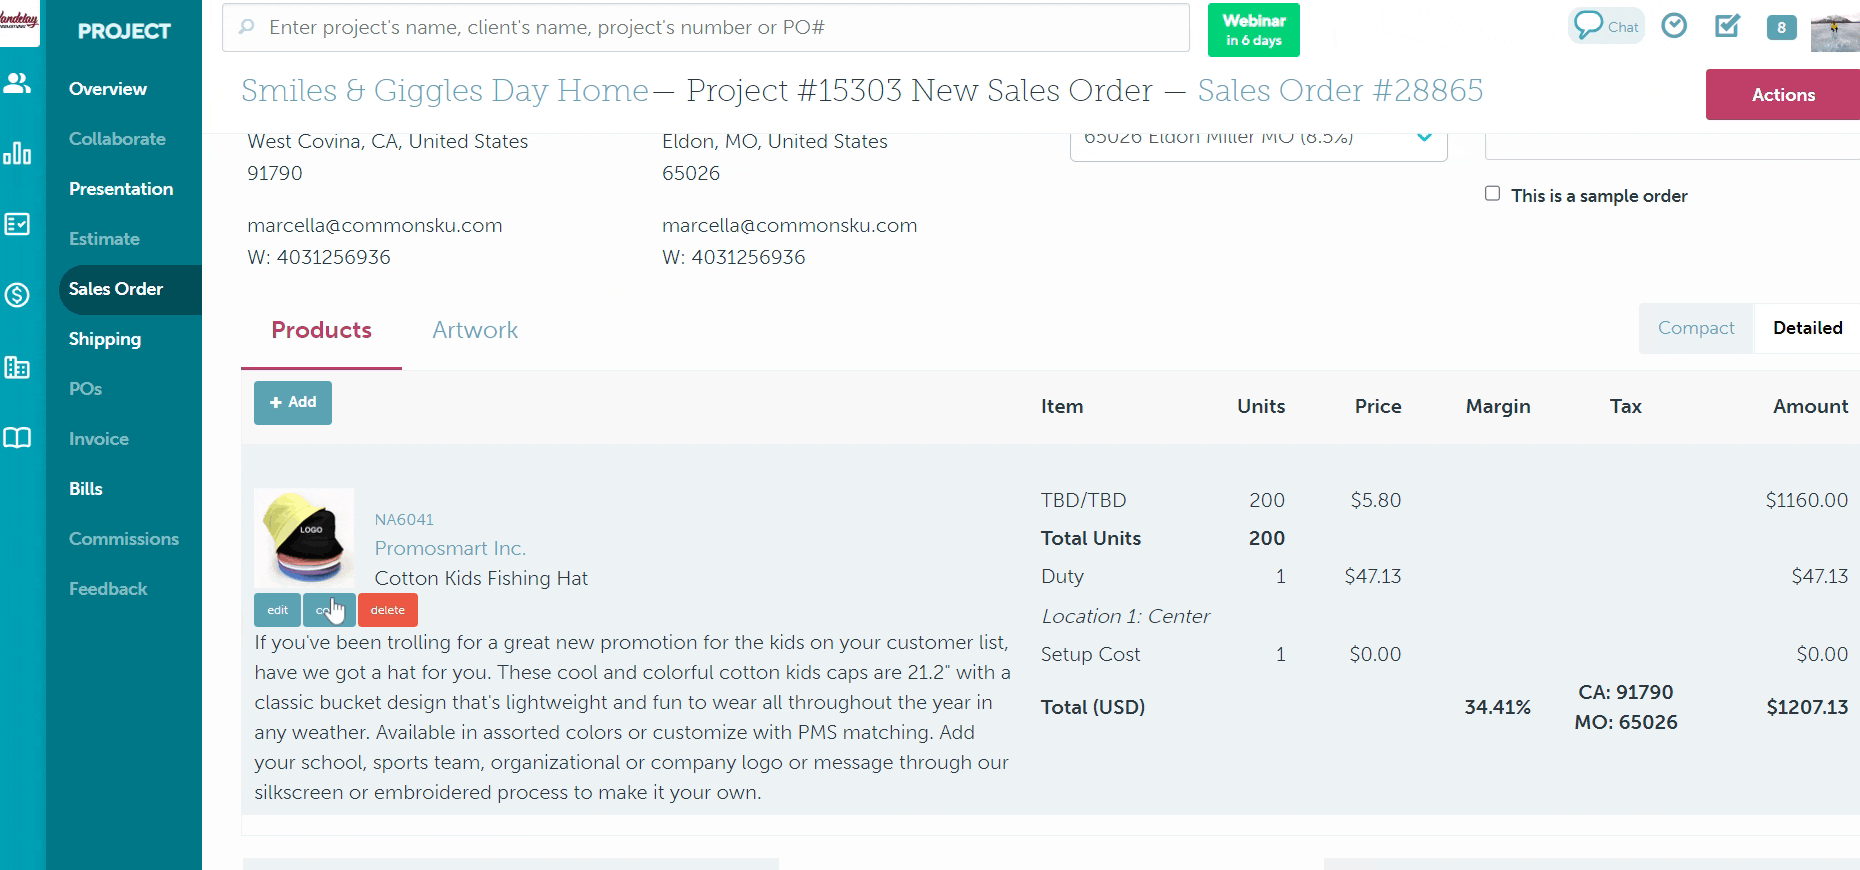Open the book resources icon

18,437
